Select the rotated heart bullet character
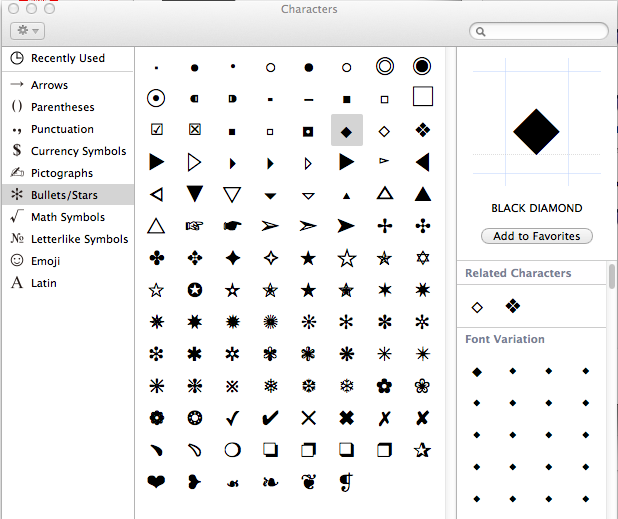 pos(194,482)
